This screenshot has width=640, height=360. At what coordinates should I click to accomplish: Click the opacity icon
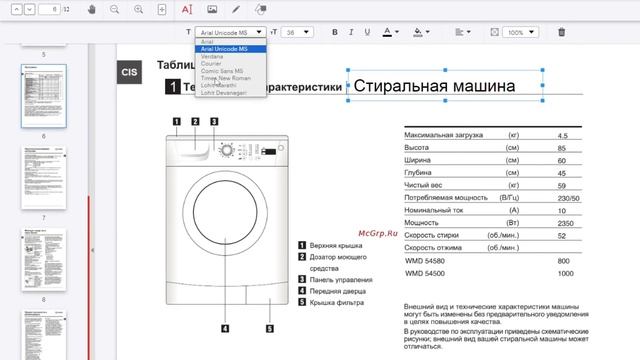[494, 32]
